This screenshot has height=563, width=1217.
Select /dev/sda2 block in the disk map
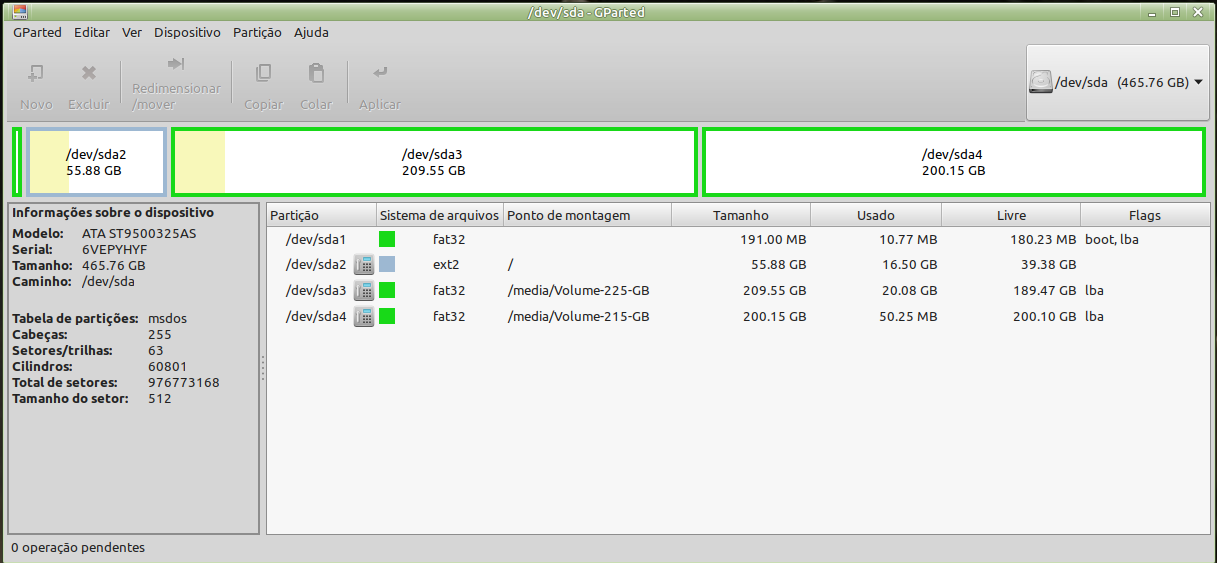point(96,162)
